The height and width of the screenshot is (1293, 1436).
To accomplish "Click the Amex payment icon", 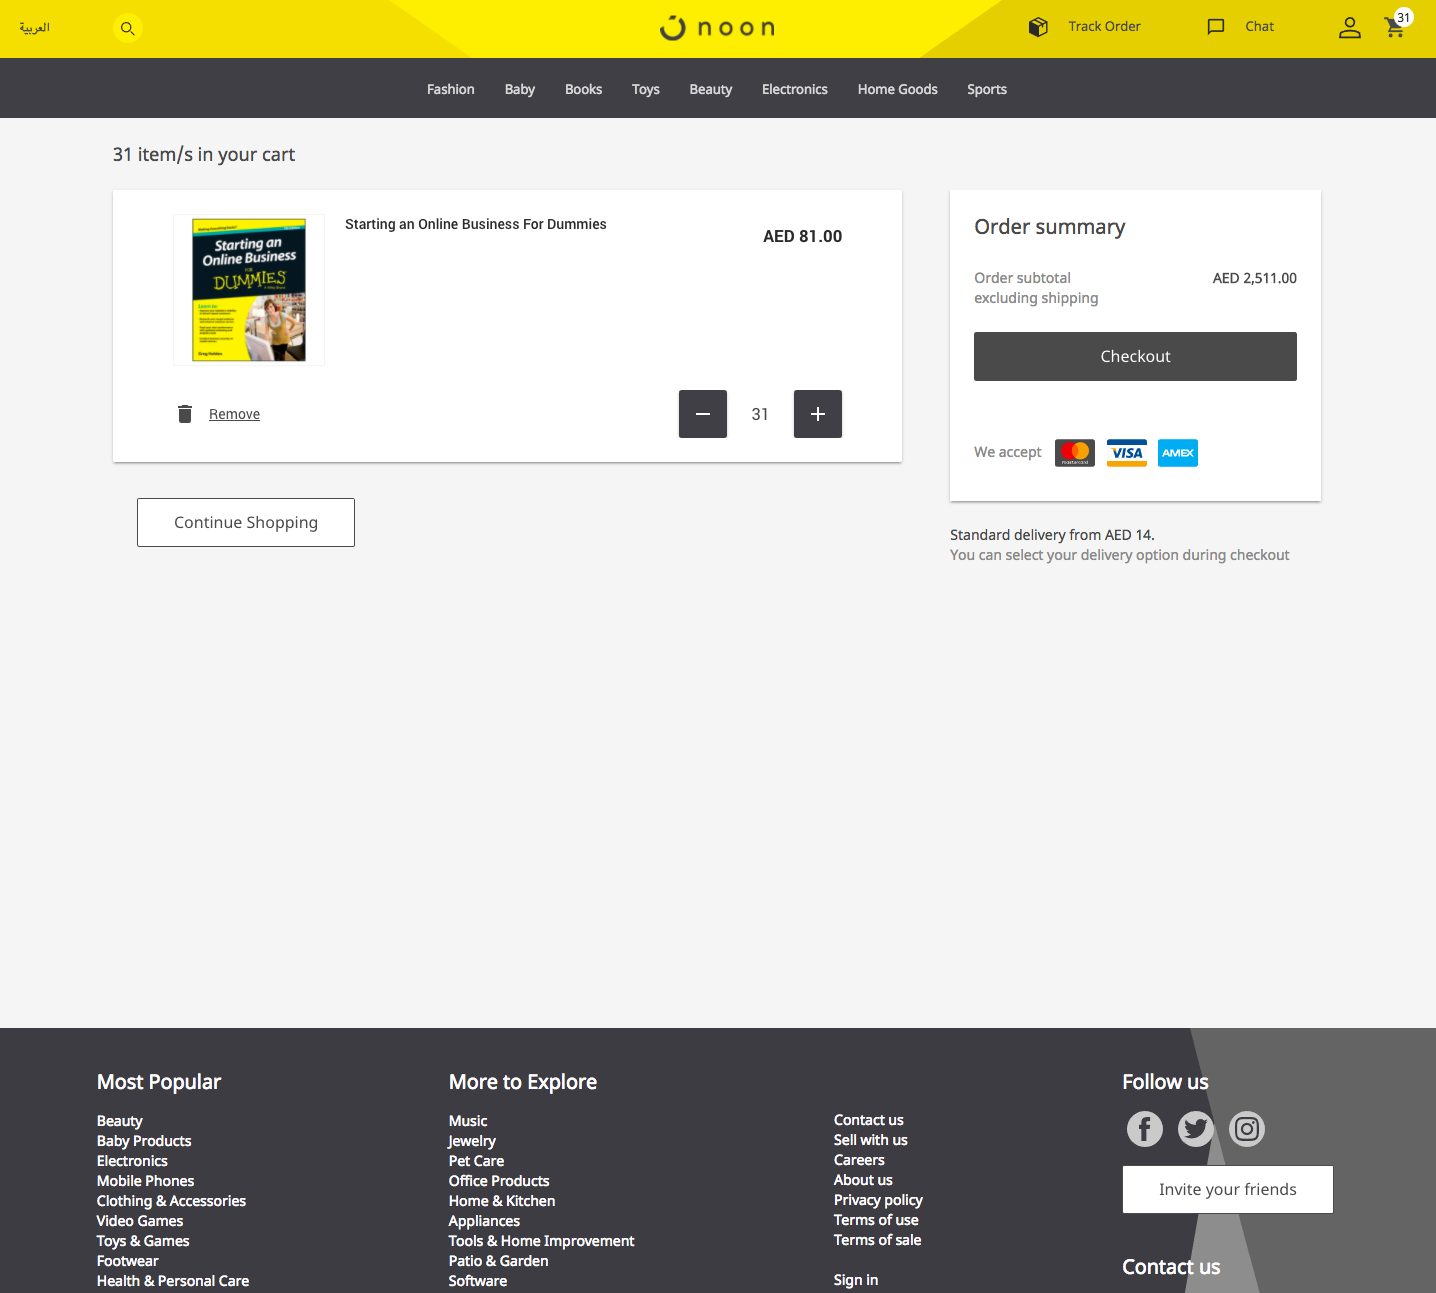I will tap(1178, 453).
